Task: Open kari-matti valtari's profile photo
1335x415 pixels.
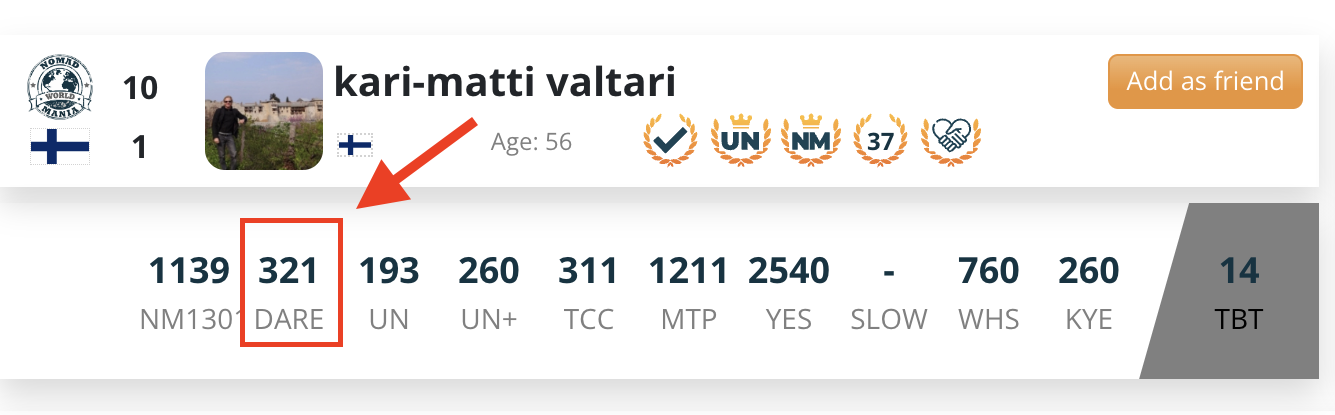Action: (264, 111)
